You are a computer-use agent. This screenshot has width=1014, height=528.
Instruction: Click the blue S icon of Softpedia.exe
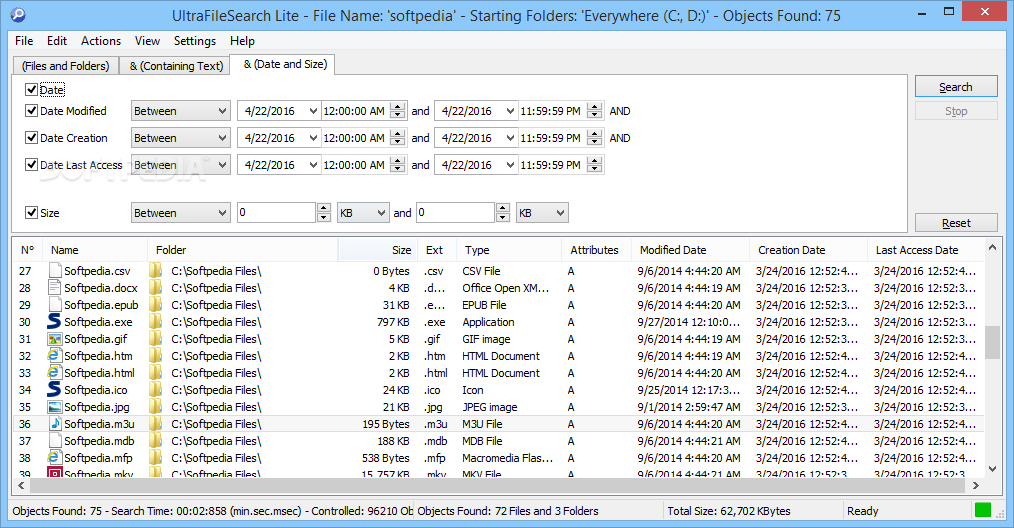[x=55, y=322]
